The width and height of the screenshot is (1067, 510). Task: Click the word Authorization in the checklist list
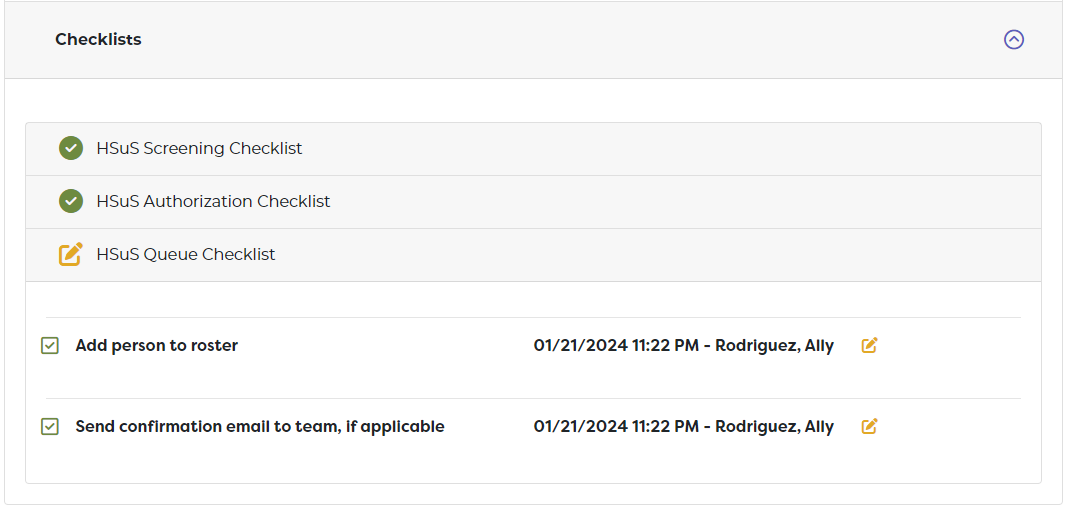(198, 202)
